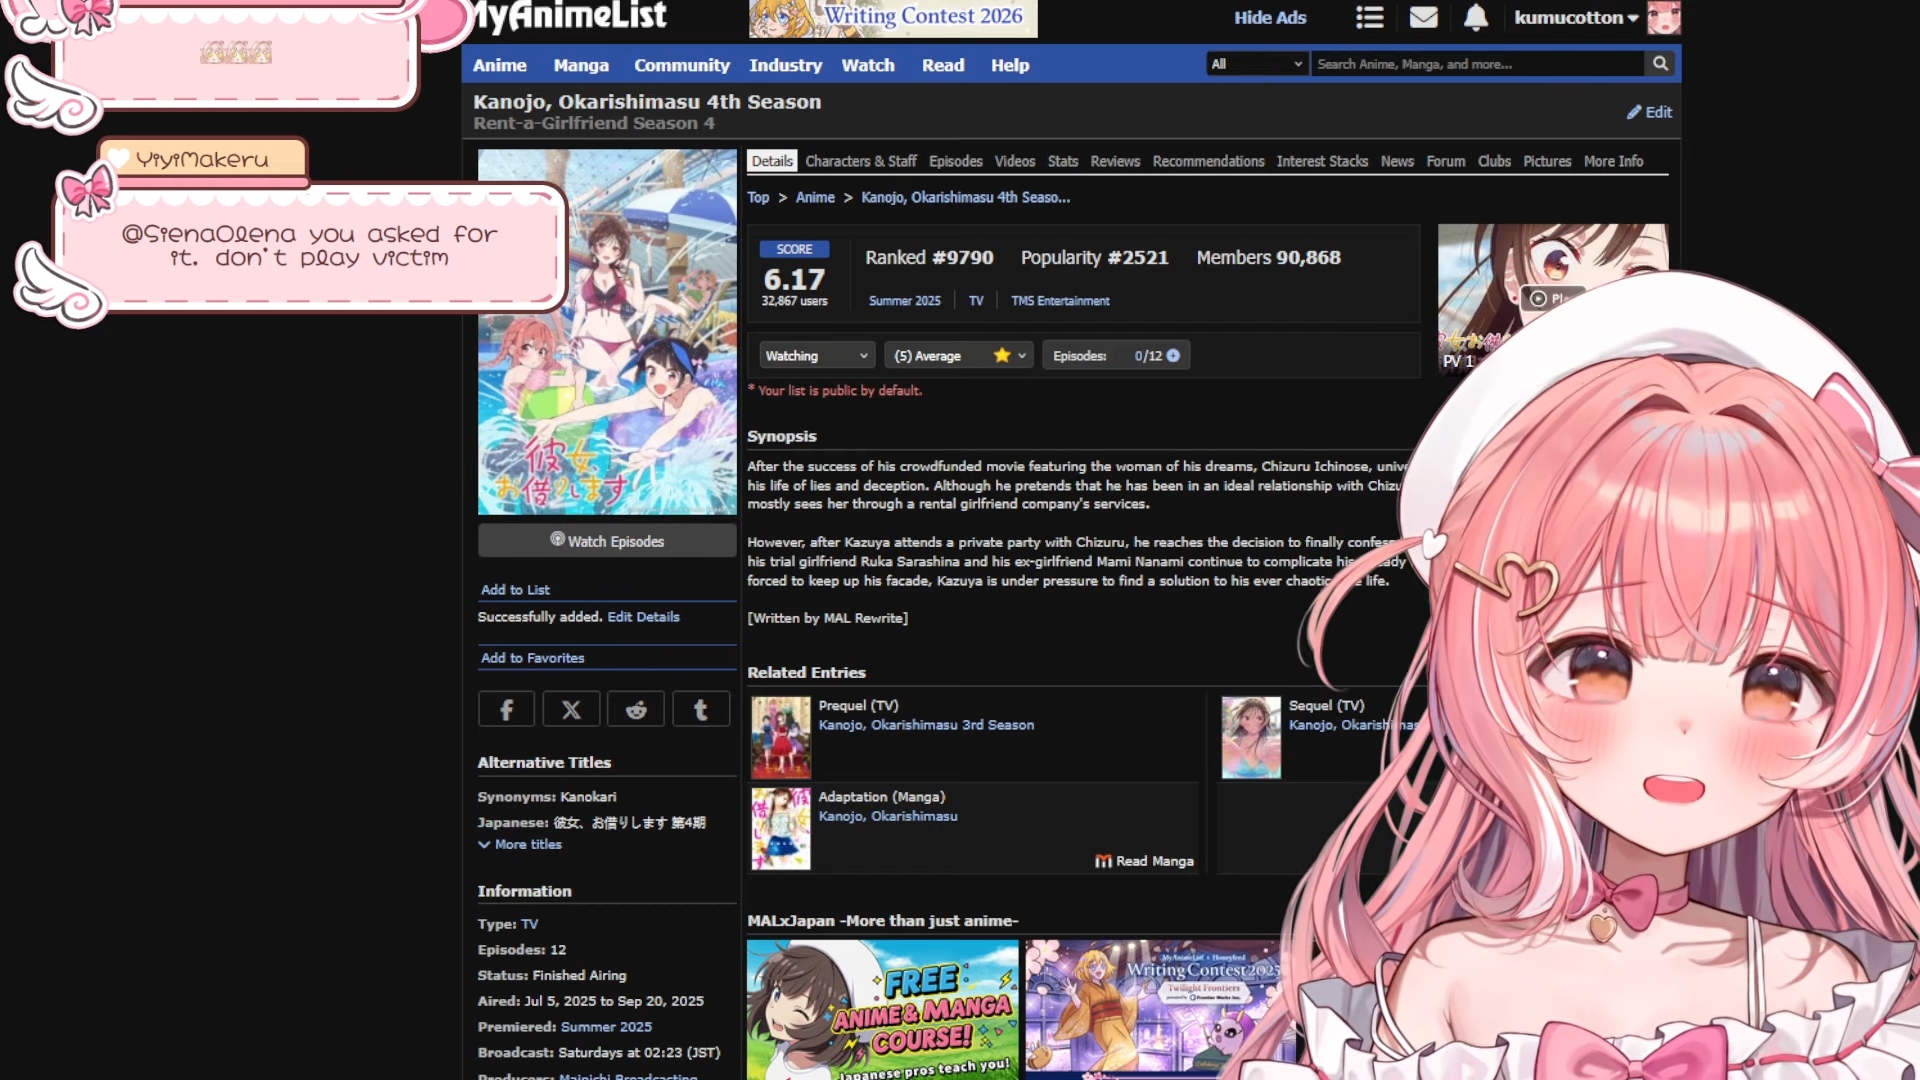1920x1080 pixels.
Task: Open the list menu icon in header
Action: tap(1369, 17)
